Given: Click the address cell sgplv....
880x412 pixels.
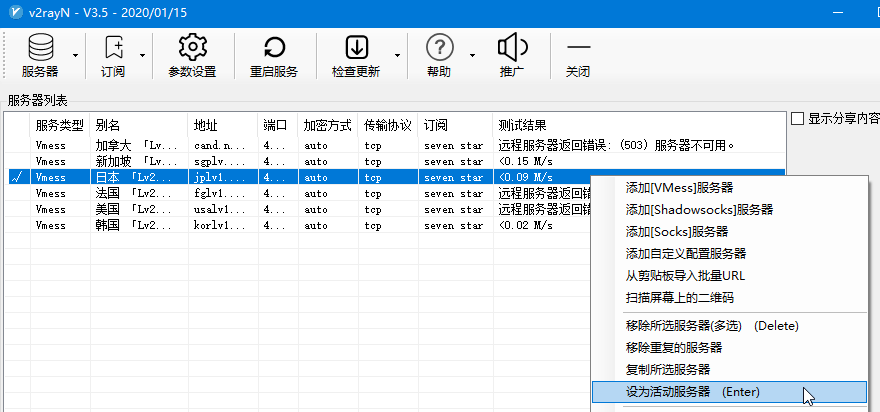Looking at the screenshot, I should click(219, 162).
